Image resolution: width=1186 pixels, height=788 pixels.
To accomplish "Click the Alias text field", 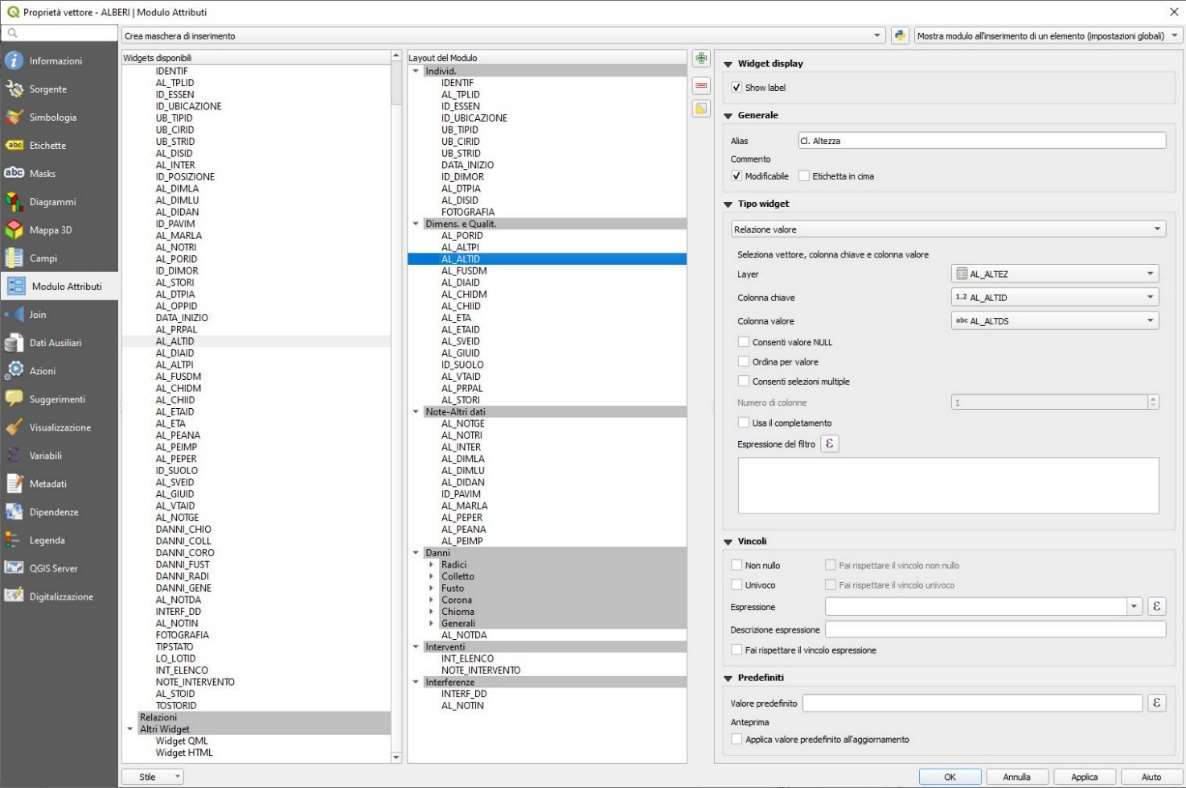I will (x=981, y=141).
